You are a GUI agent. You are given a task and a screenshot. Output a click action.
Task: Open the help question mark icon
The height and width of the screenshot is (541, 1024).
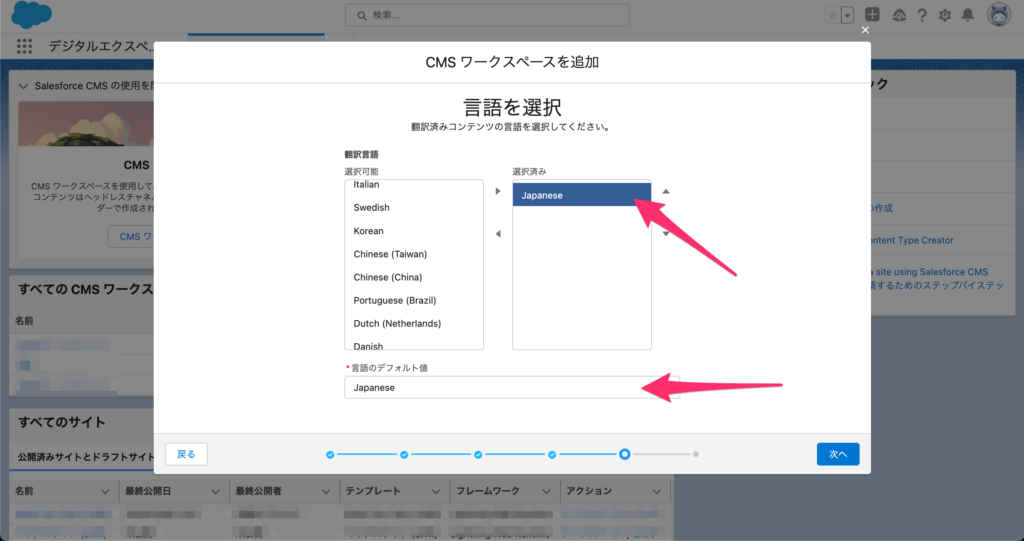[922, 15]
